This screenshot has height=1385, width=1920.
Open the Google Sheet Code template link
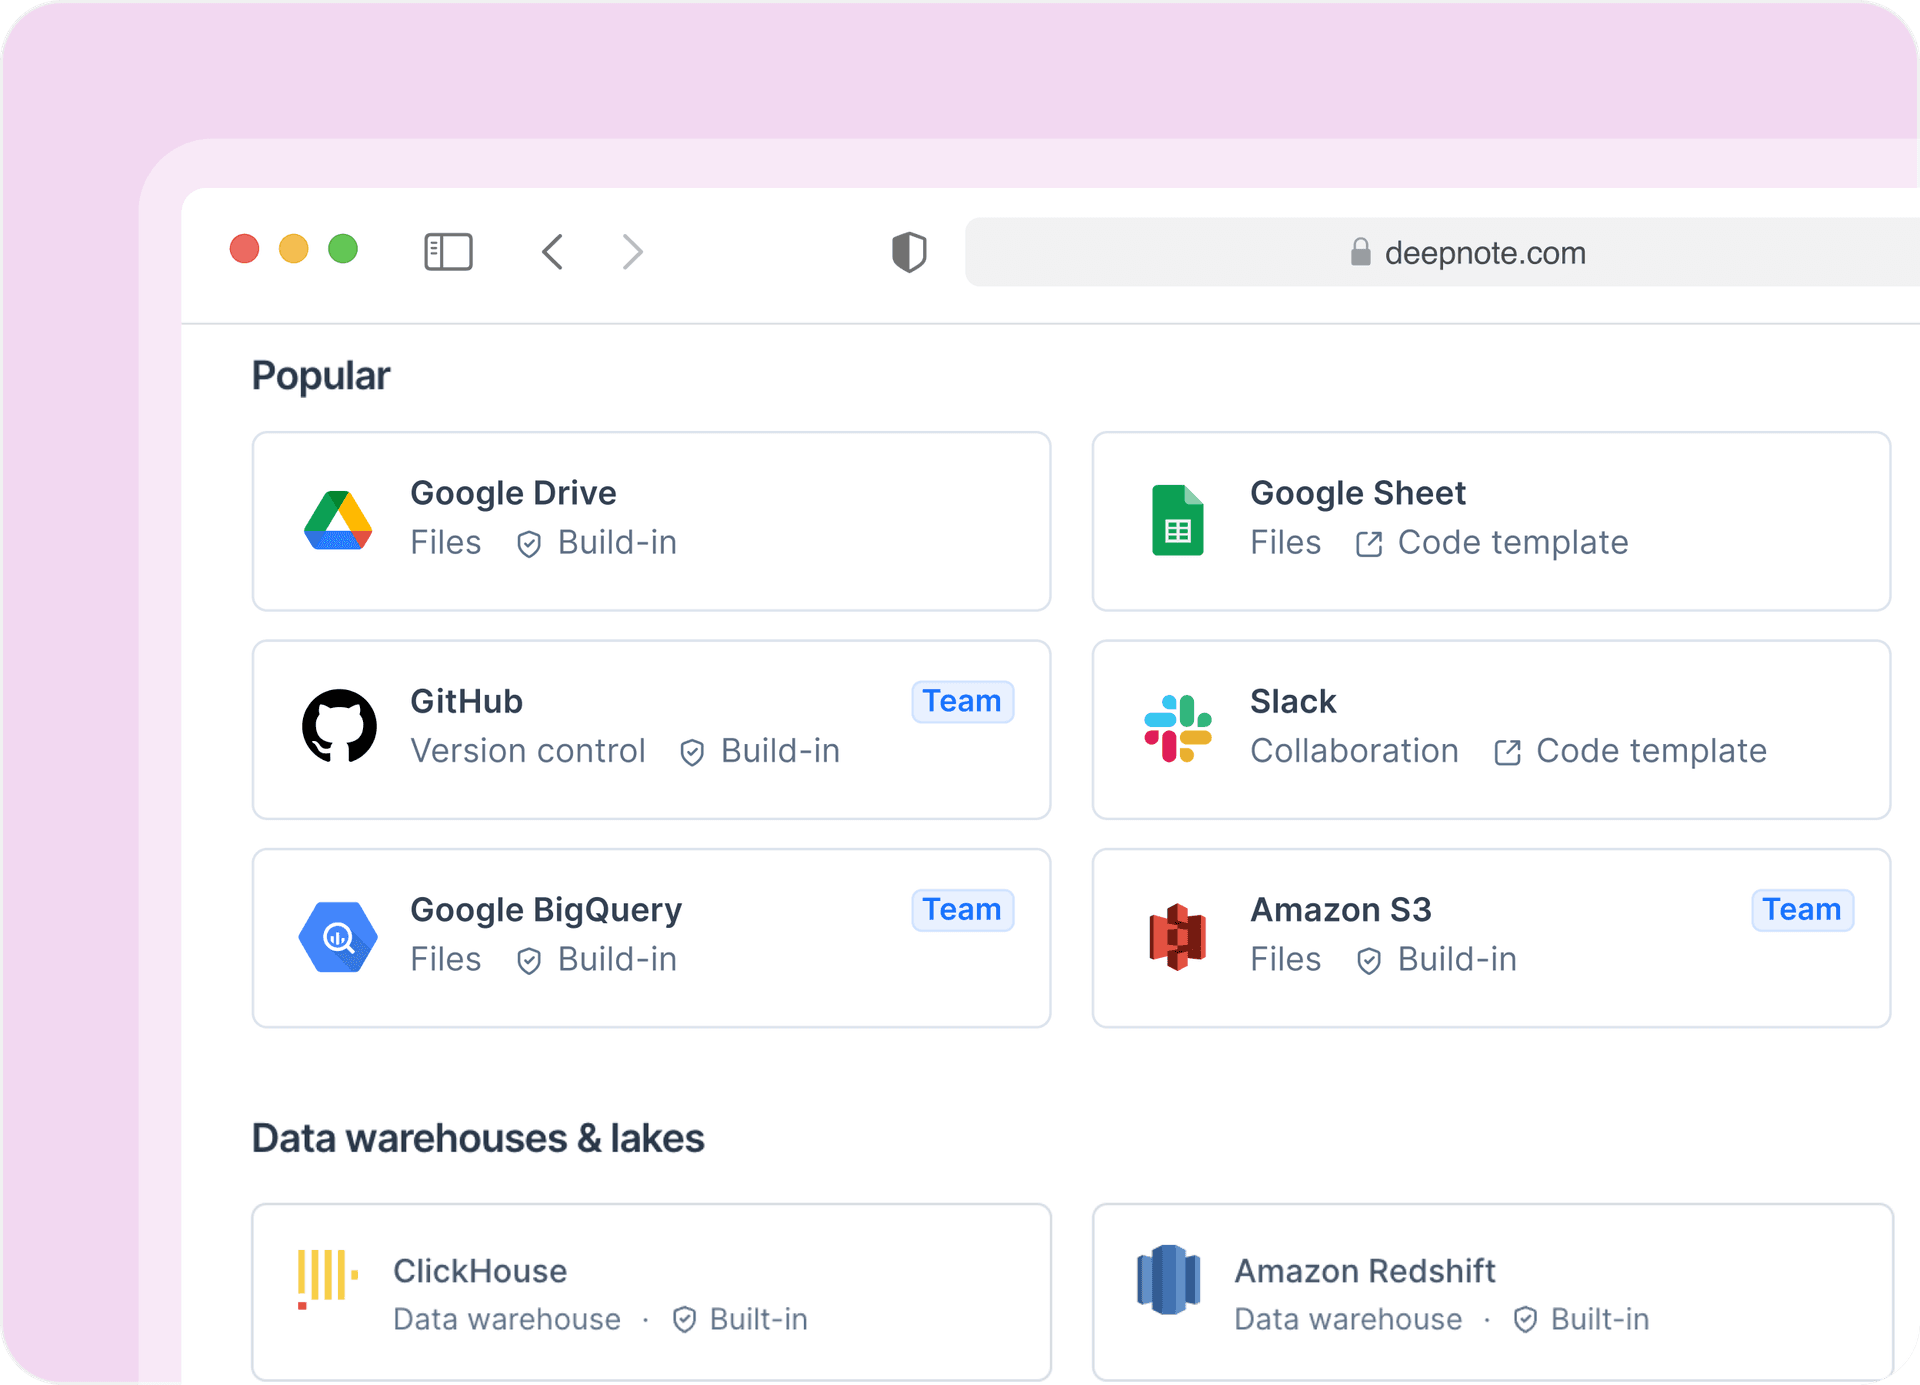(x=1512, y=542)
